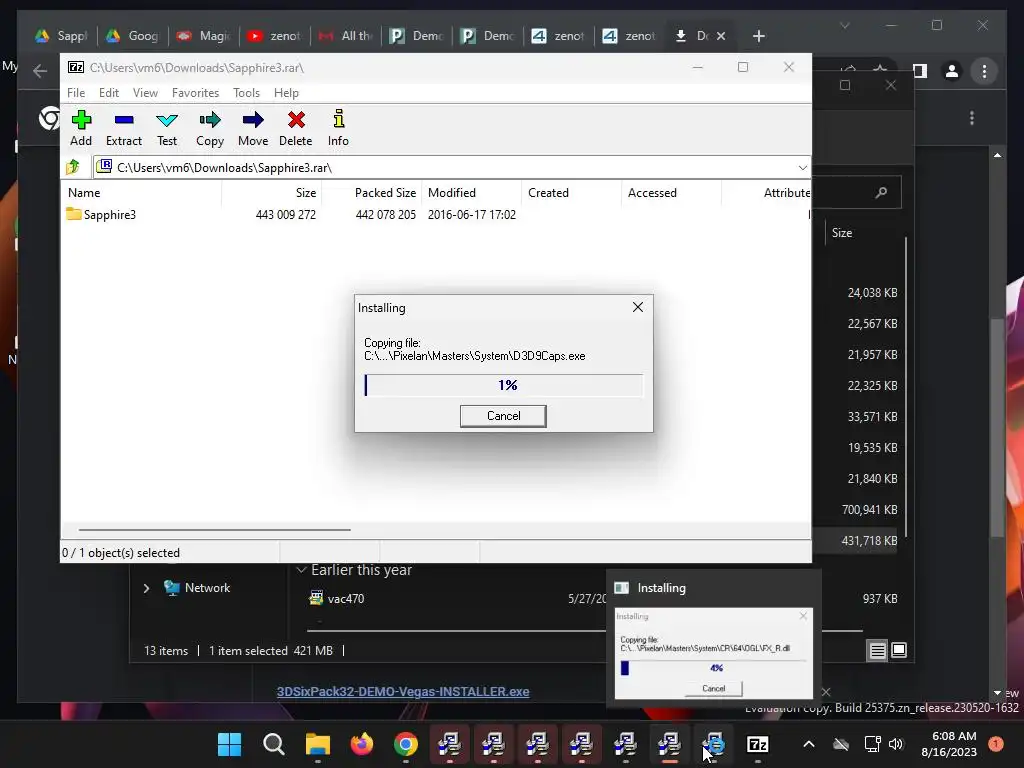Cancel the Installing dialog
Image resolution: width=1024 pixels, height=768 pixels.
coord(503,416)
